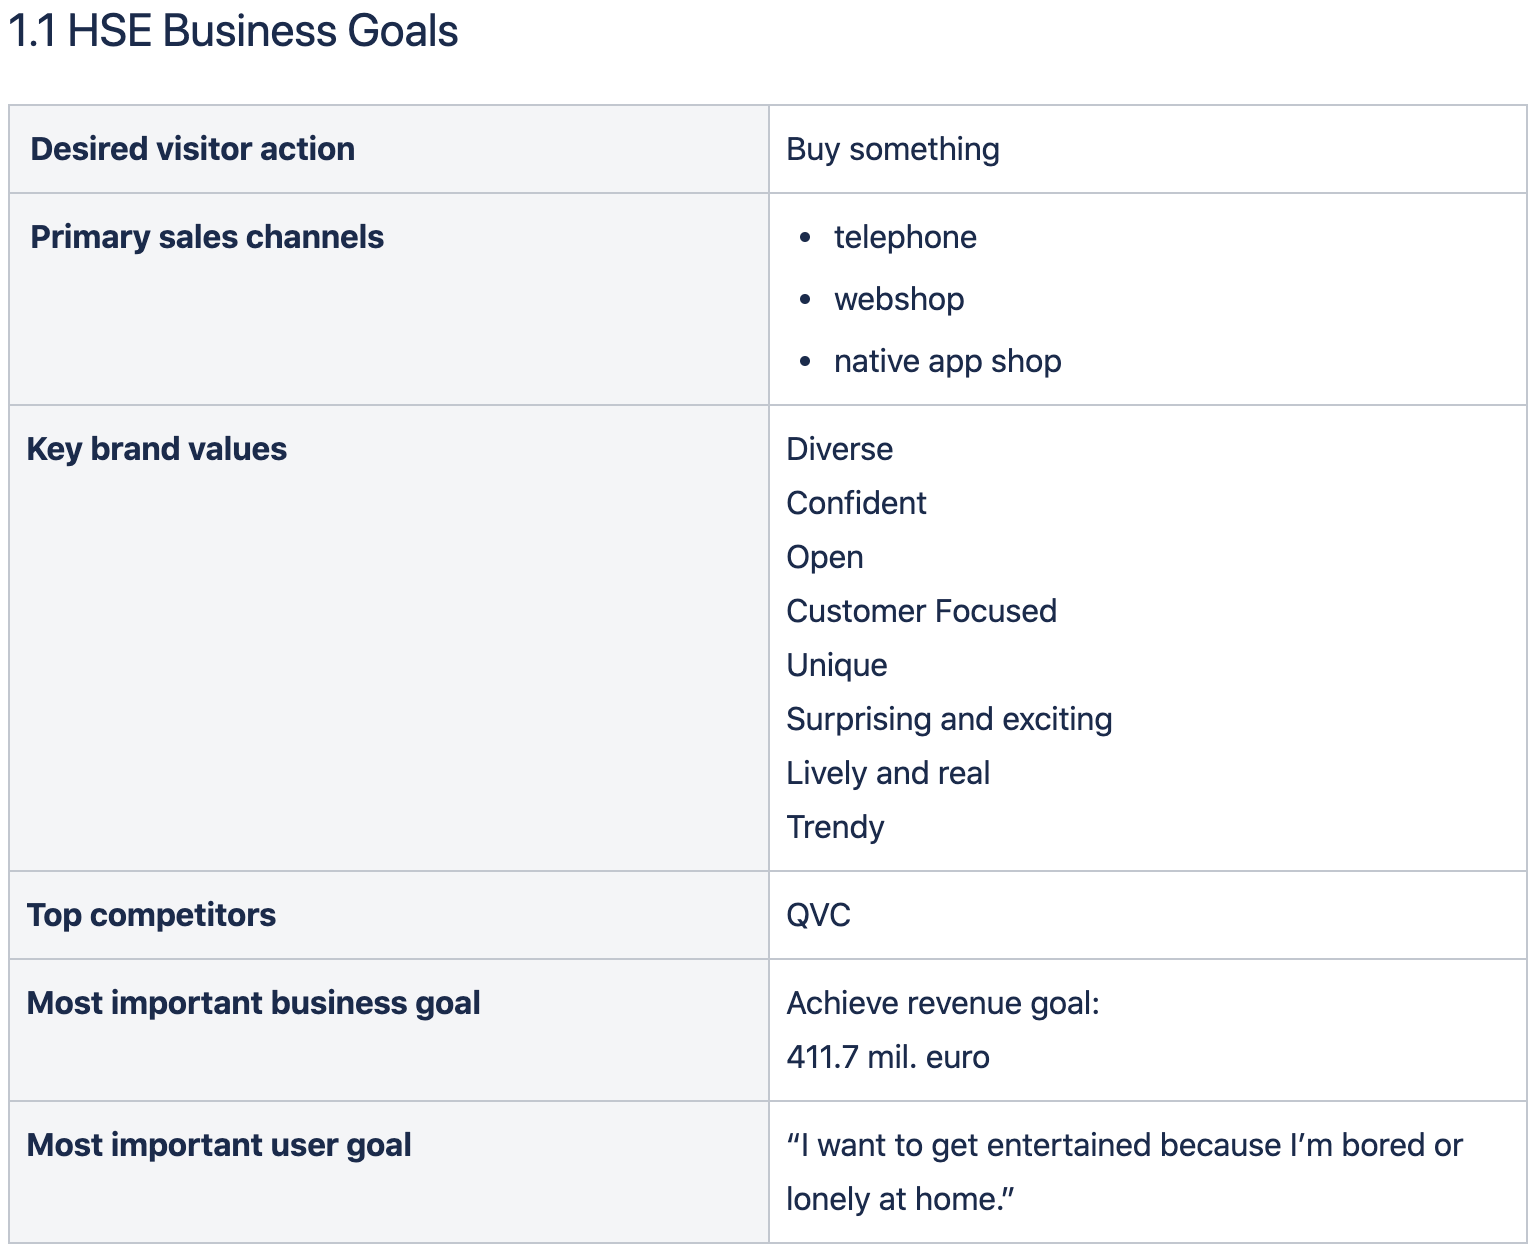Image resolution: width=1534 pixels, height=1254 pixels.
Task: Select 'Most important business goal' header cell
Action: (254, 1003)
